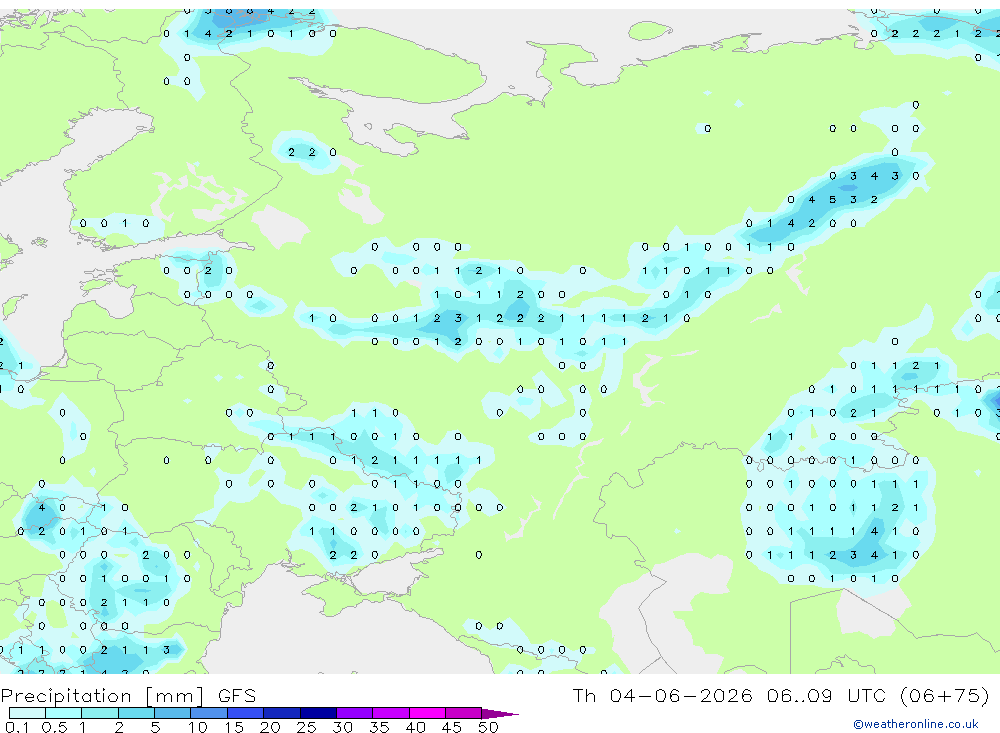Pick the purple swatch between 30 and 35
The image size is (1000, 733).
pyautogui.click(x=355, y=713)
